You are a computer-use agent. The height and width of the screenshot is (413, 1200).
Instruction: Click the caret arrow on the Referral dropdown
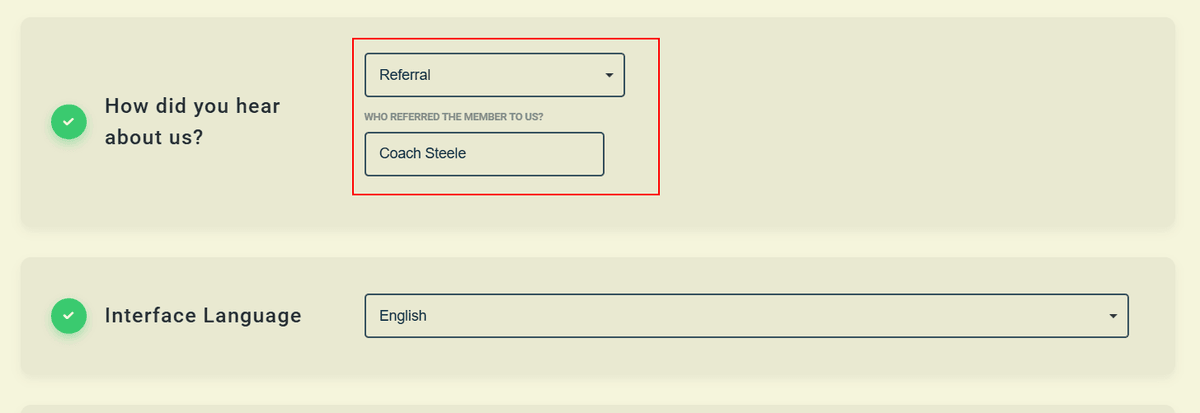coord(609,75)
